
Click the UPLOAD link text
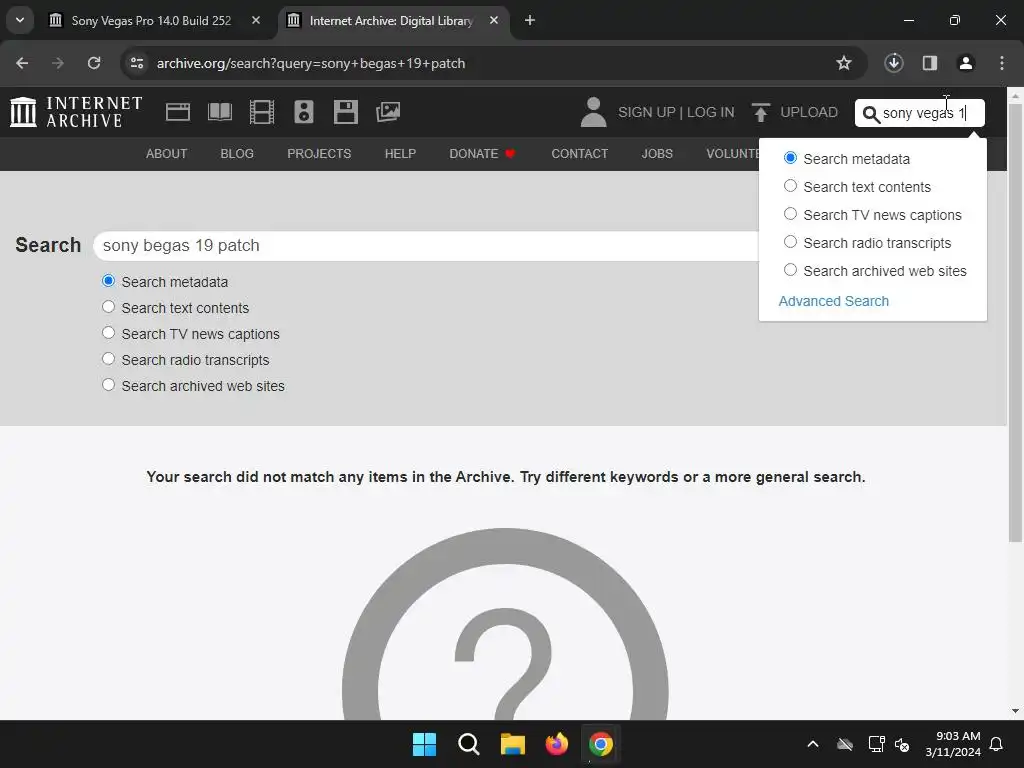[809, 112]
